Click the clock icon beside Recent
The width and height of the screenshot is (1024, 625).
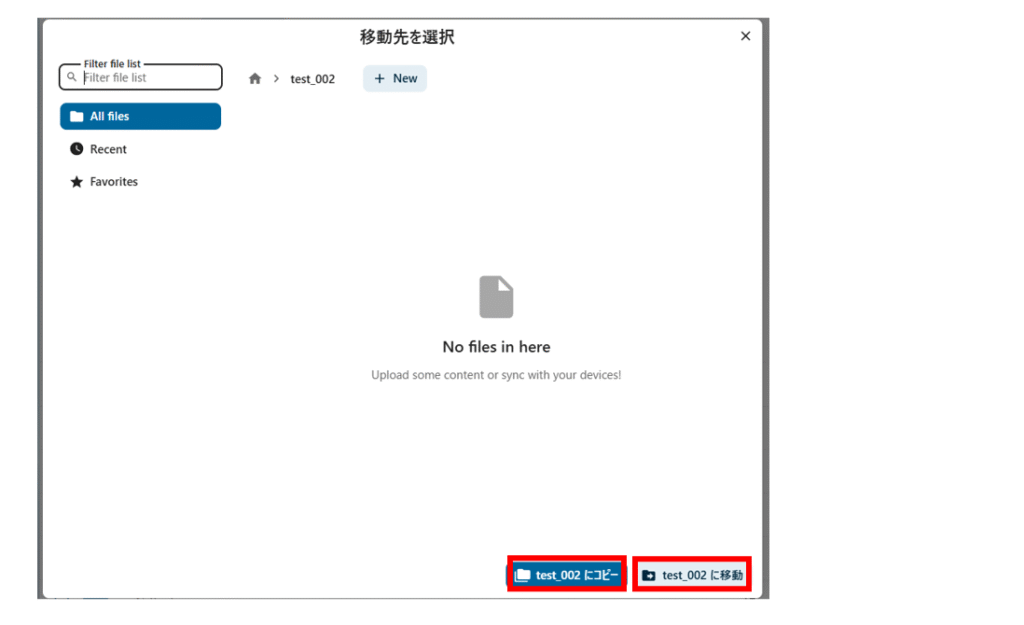click(x=76, y=149)
